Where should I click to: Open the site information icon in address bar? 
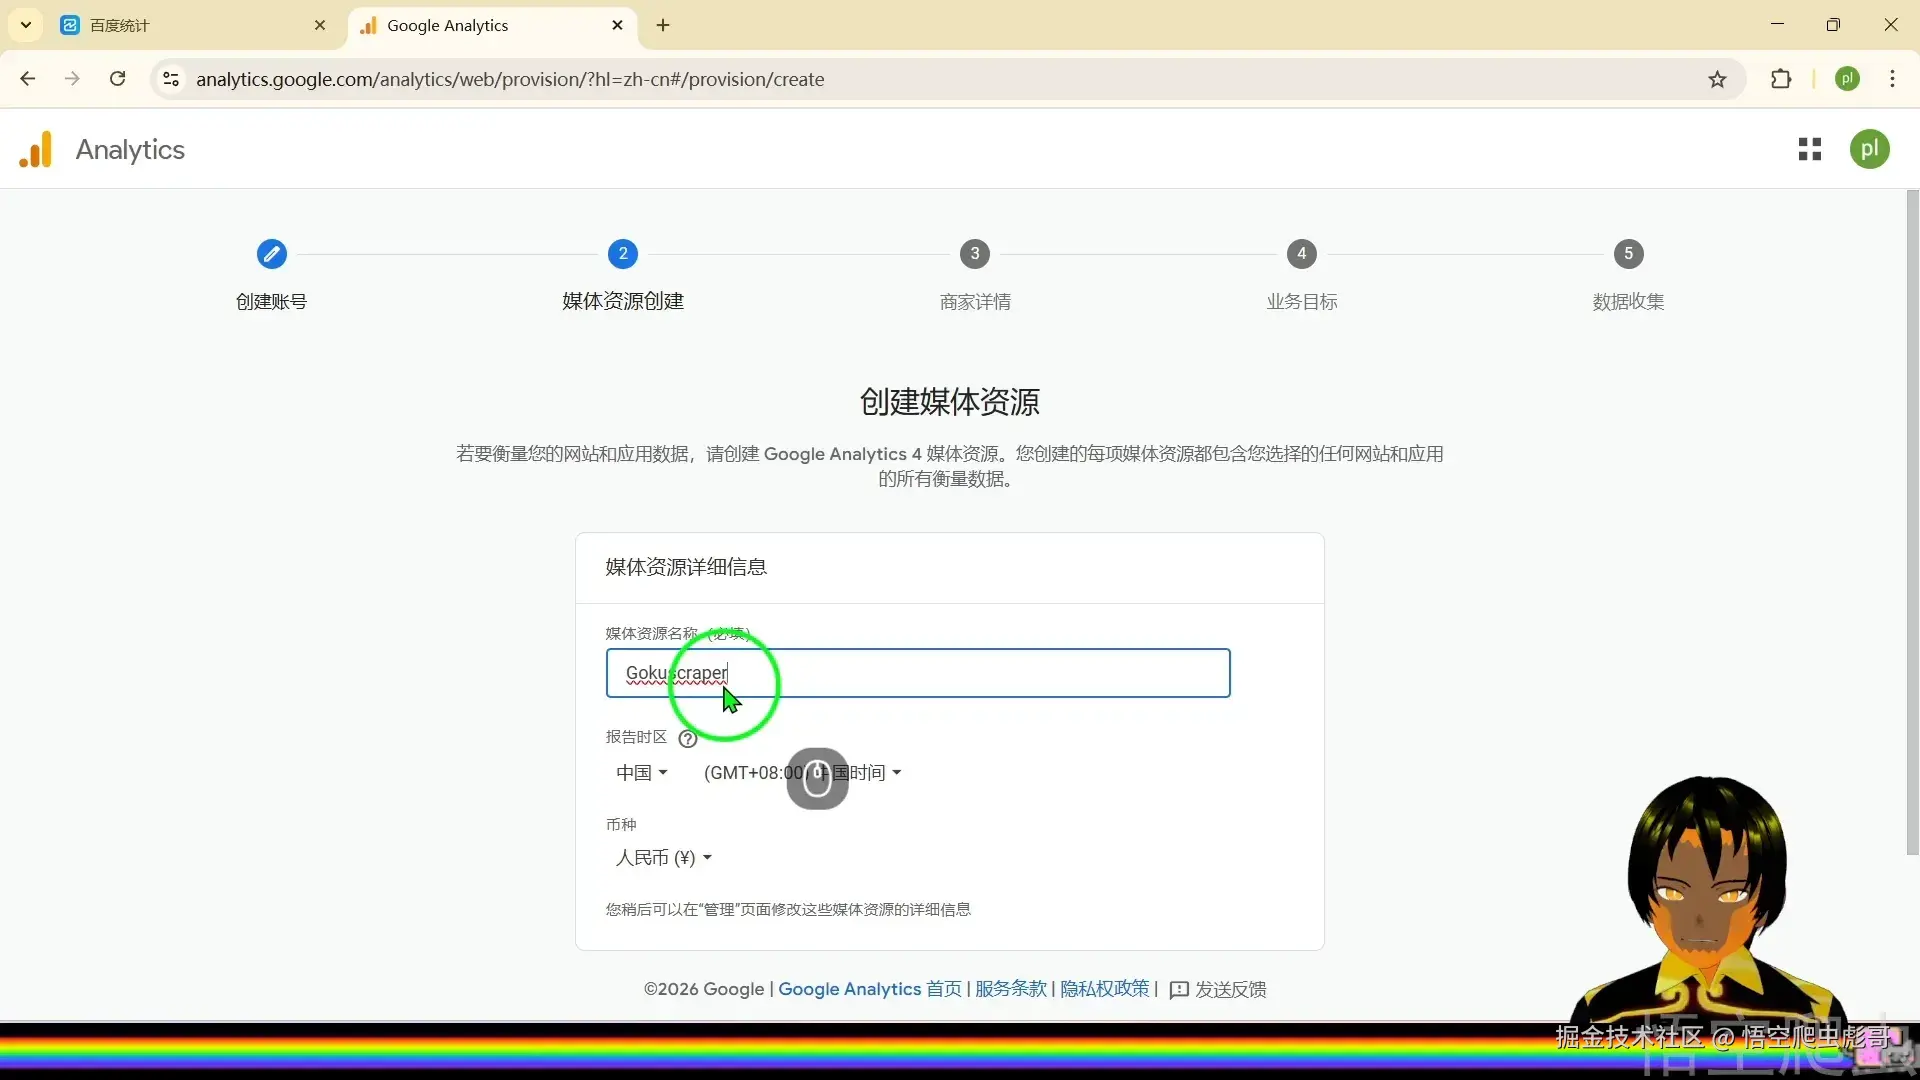tap(171, 79)
